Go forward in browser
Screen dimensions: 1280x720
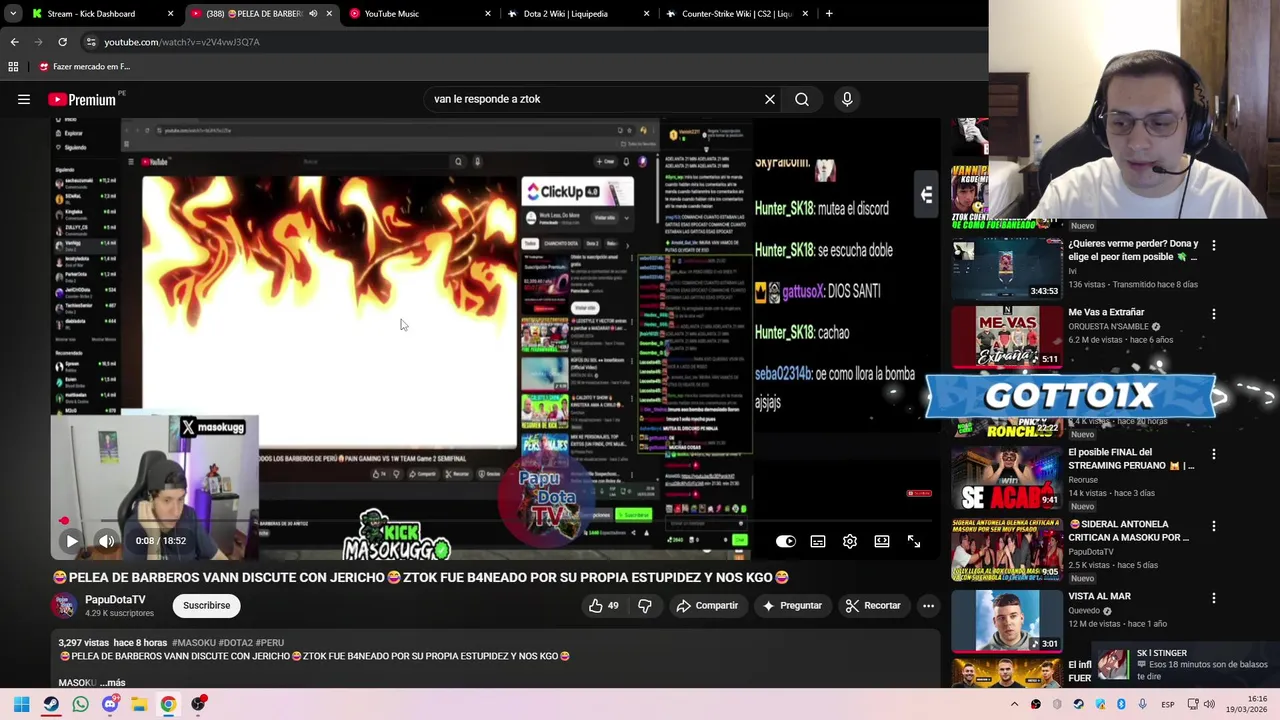[x=38, y=42]
